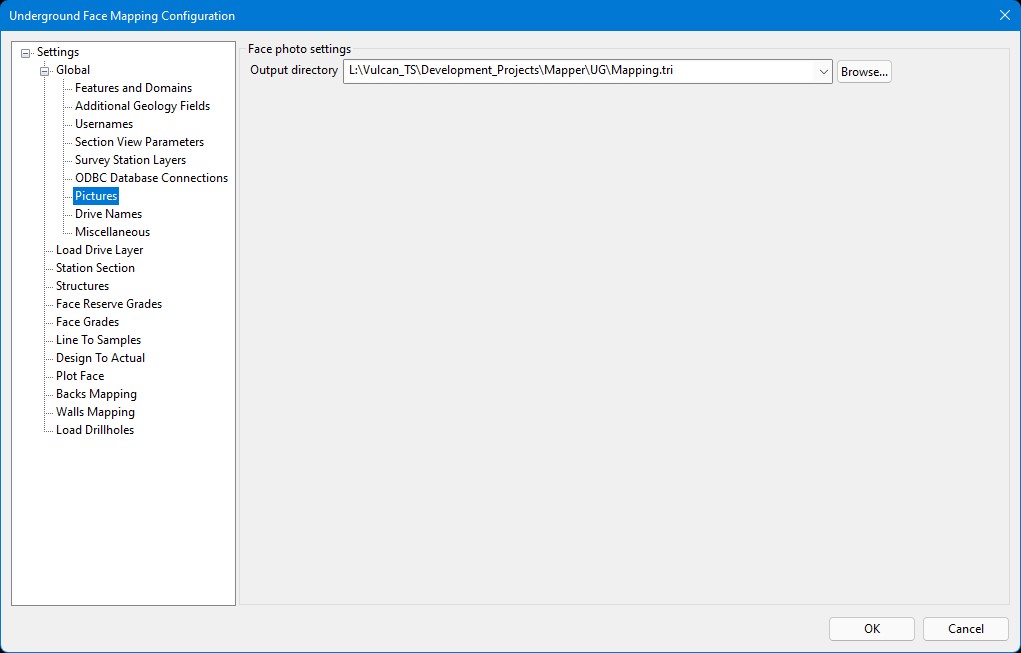
Task: Open Face Grades settings
Action: (87, 322)
